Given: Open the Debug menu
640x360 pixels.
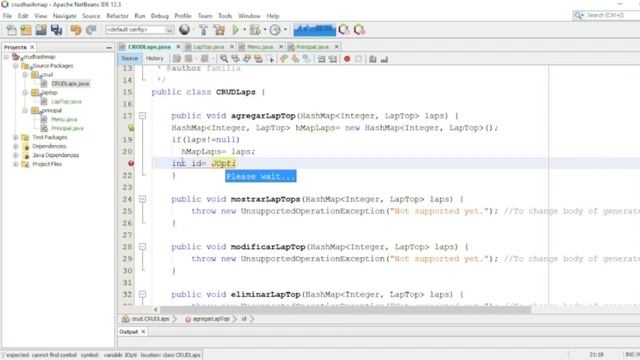Looking at the screenshot, I should tap(160, 16).
